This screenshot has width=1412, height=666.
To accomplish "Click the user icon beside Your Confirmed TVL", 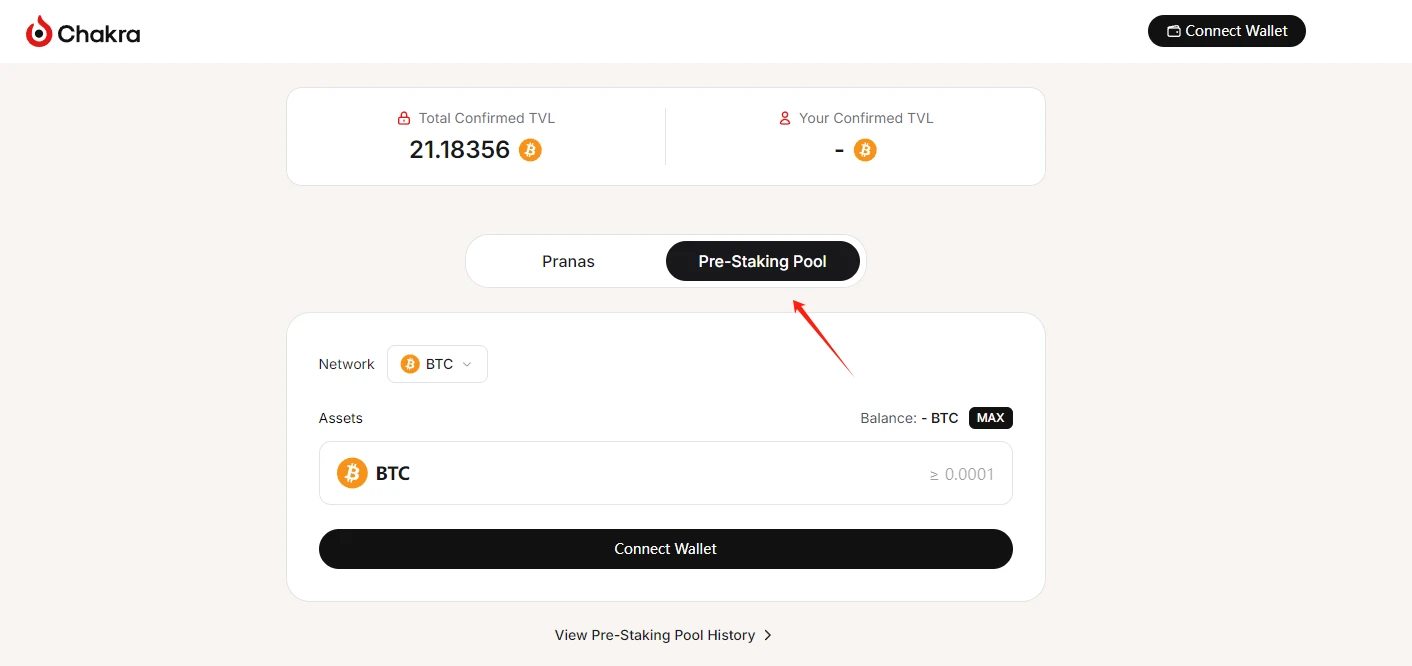I will 785,118.
